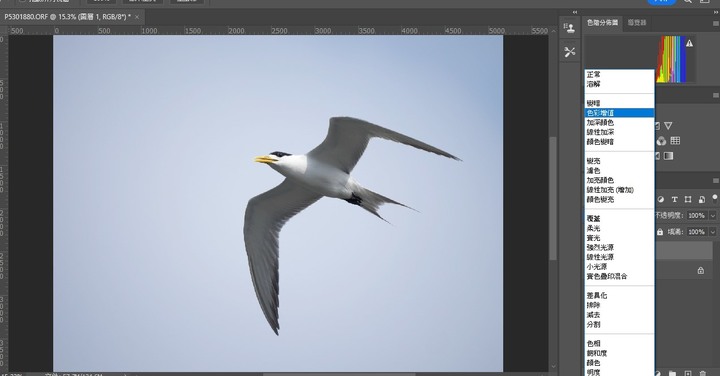720x376 pixels.
Task: Click the delete layer trash icon
Action: click(x=703, y=373)
